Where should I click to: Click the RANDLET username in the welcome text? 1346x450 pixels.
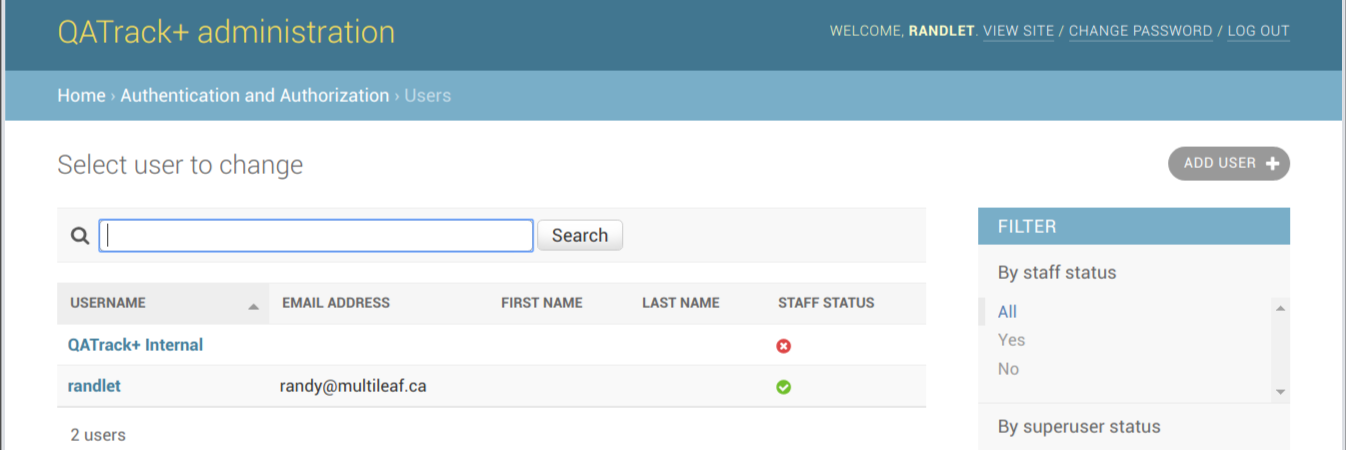[940, 31]
